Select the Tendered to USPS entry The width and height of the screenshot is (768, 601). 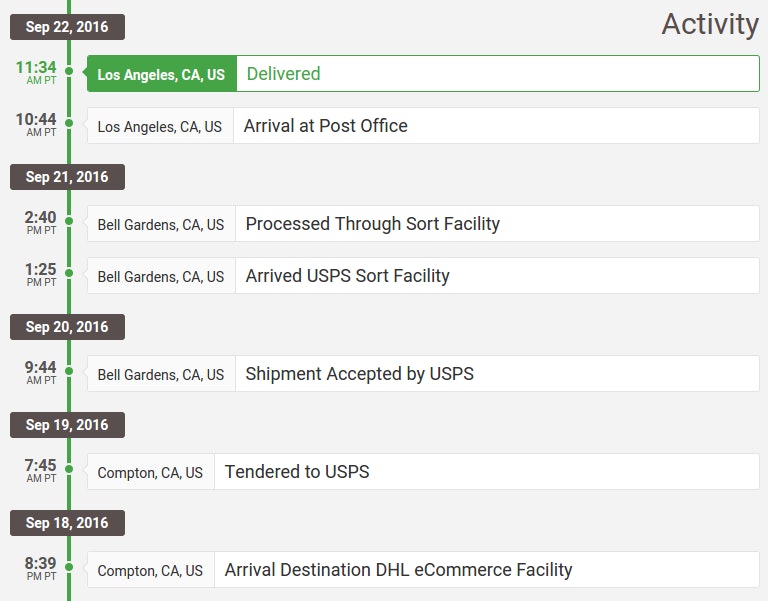[x=486, y=472]
